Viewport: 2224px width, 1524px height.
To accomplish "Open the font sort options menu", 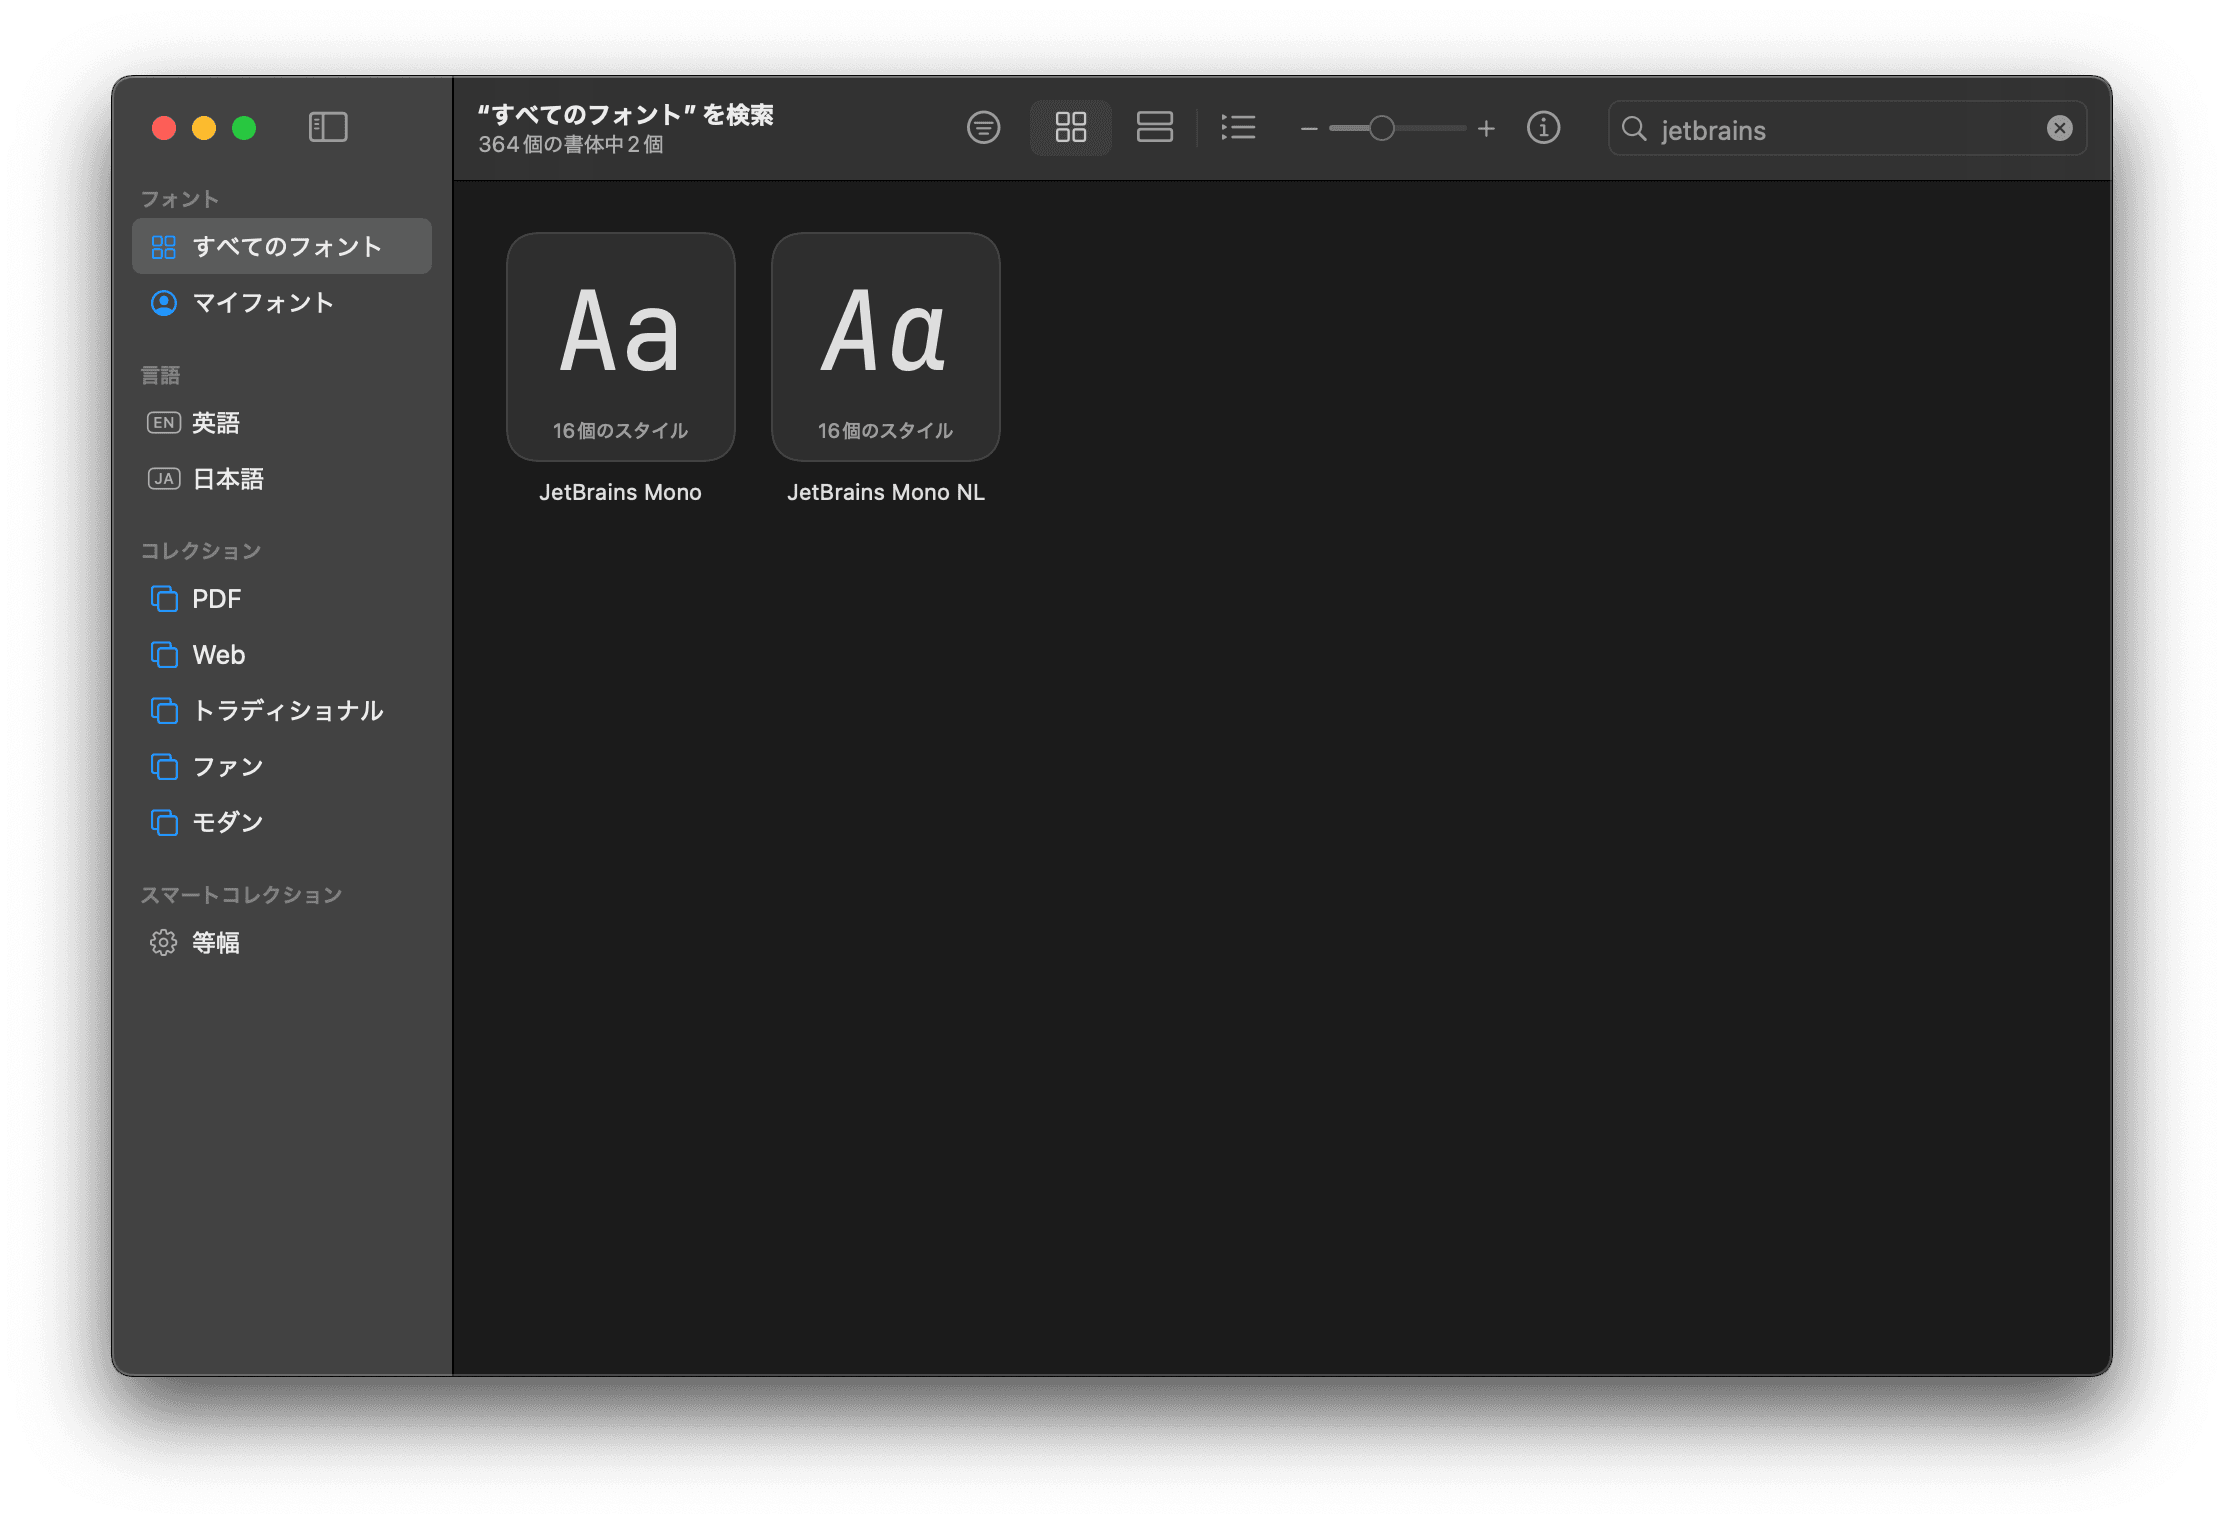I will pyautogui.click(x=983, y=128).
